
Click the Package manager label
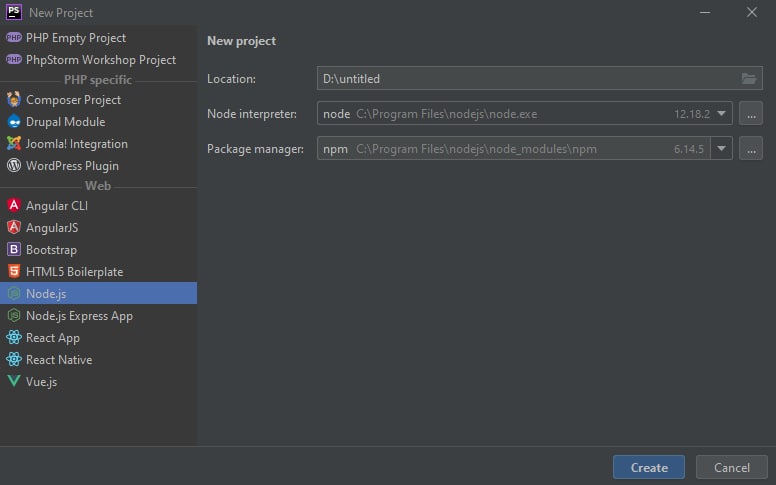pyautogui.click(x=255, y=148)
